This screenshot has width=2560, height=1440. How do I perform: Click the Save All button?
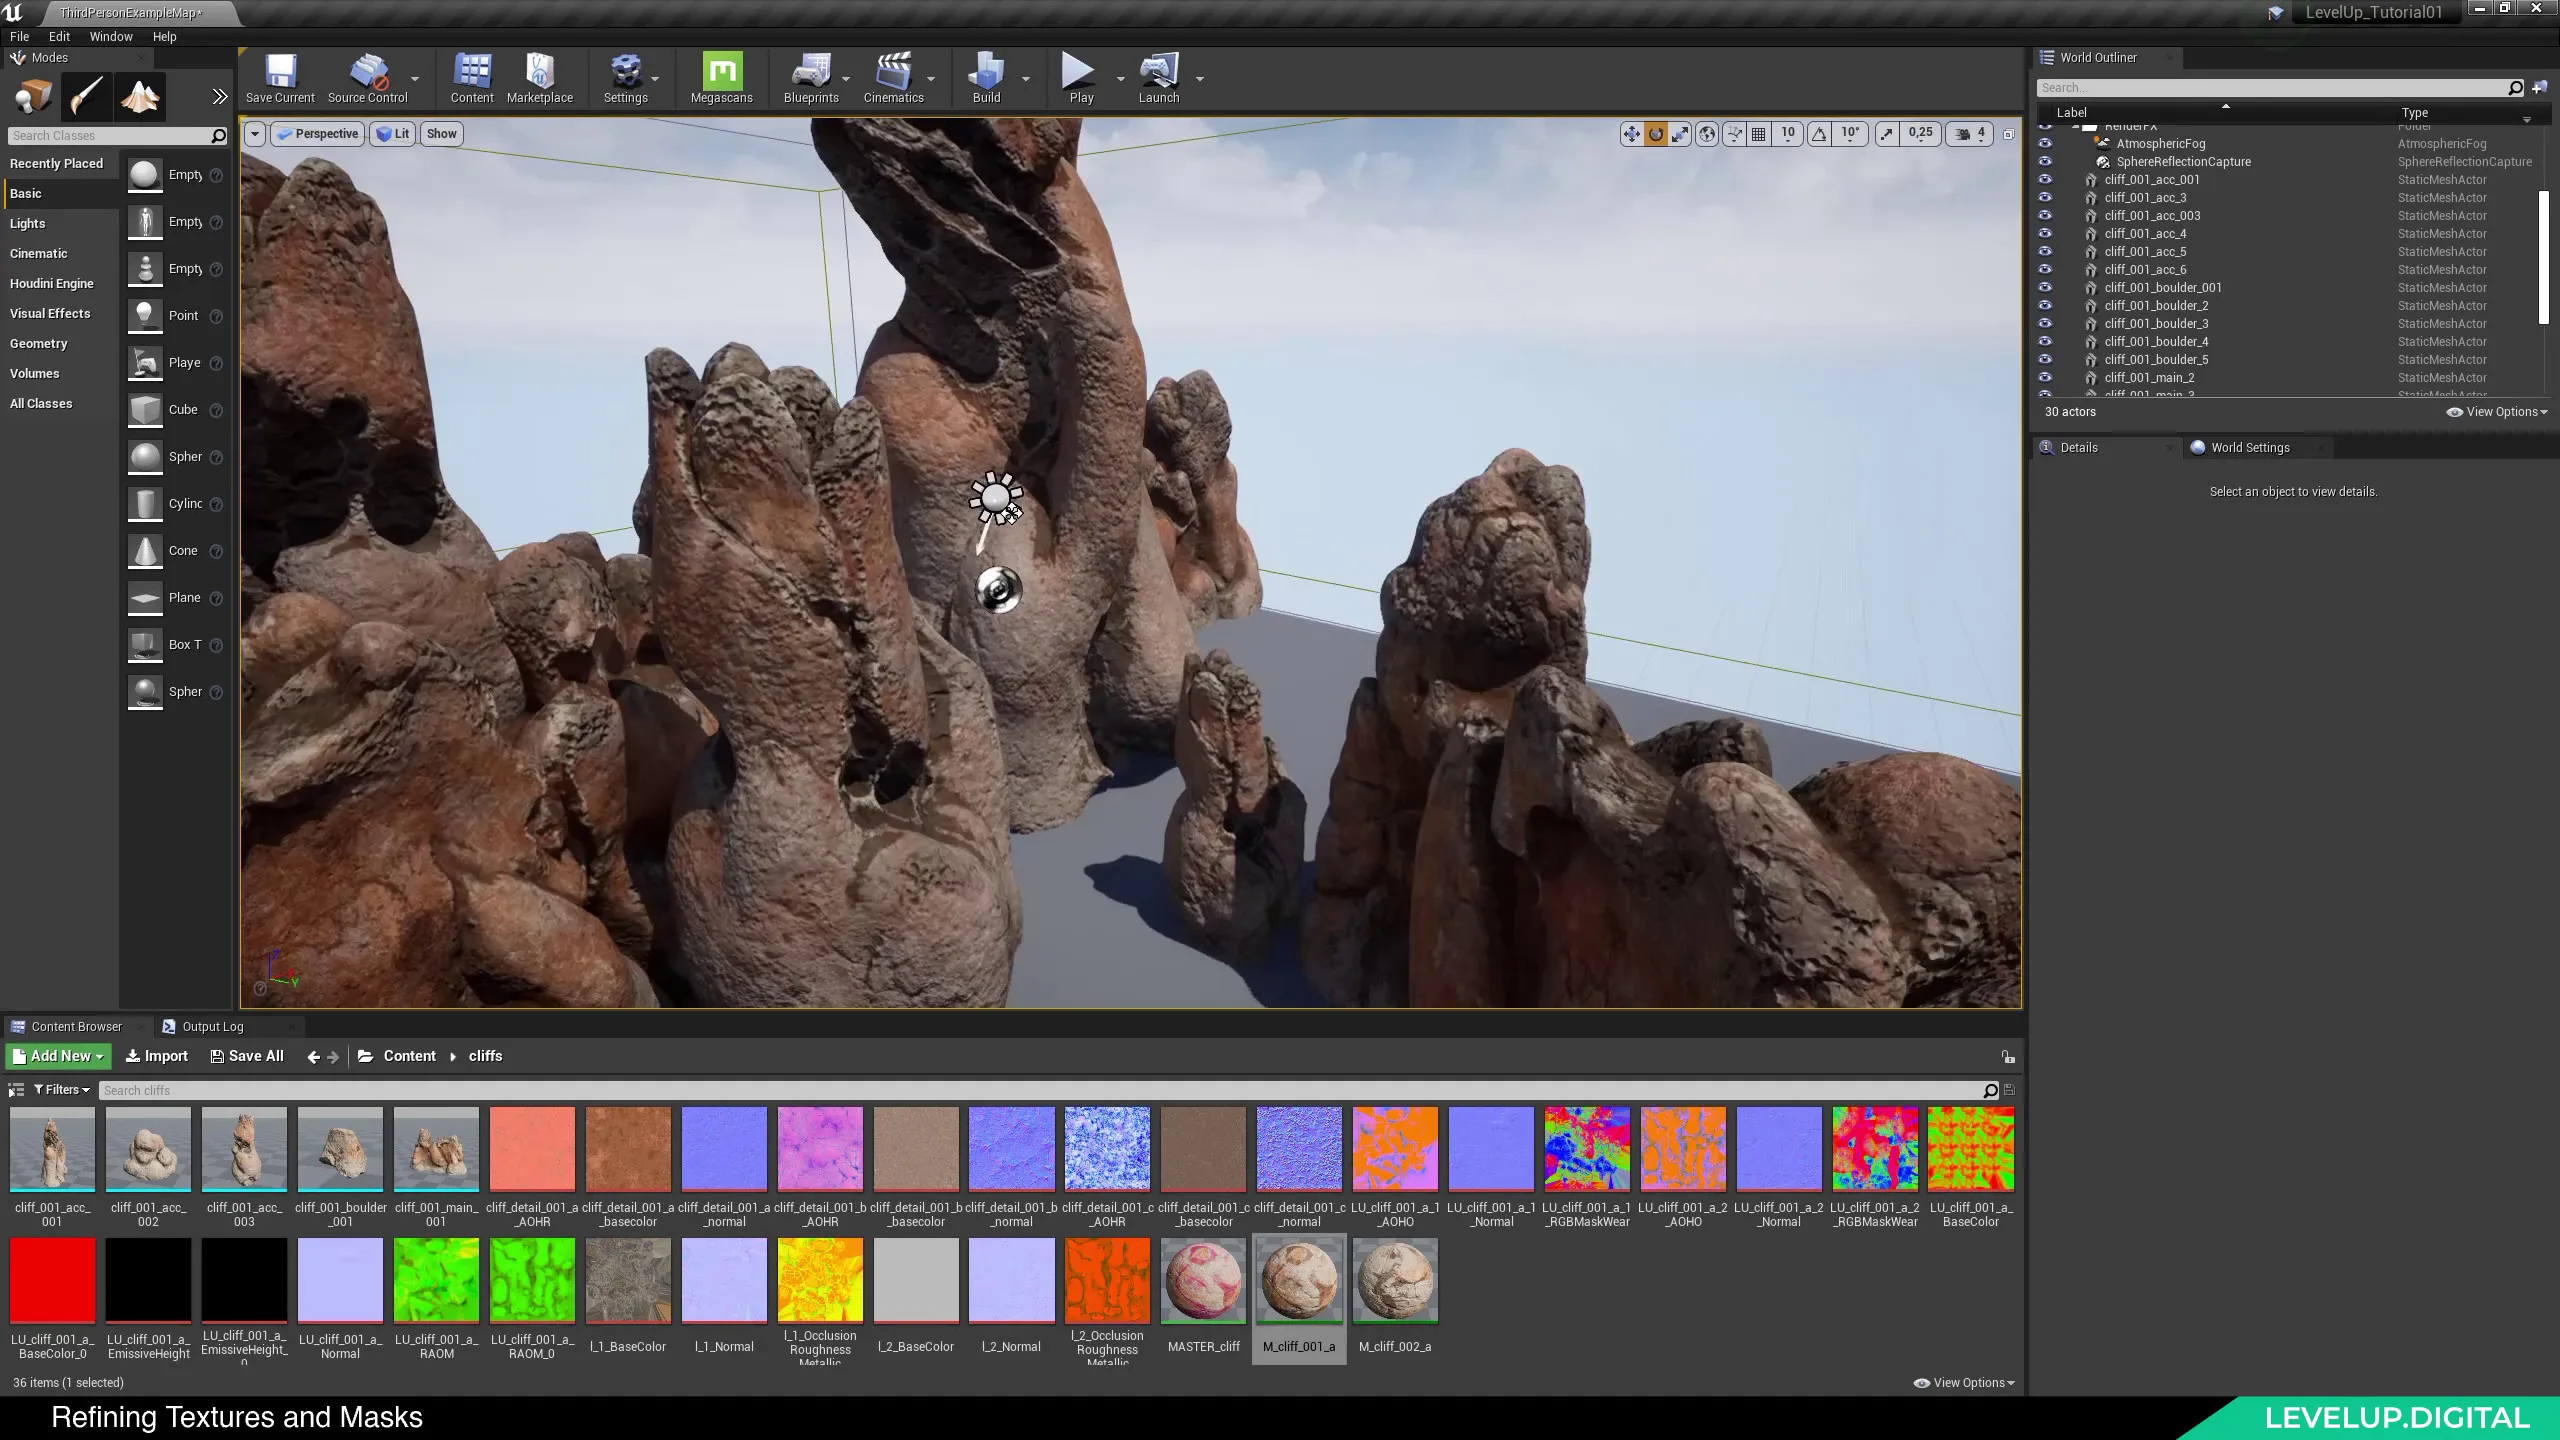(x=247, y=1056)
